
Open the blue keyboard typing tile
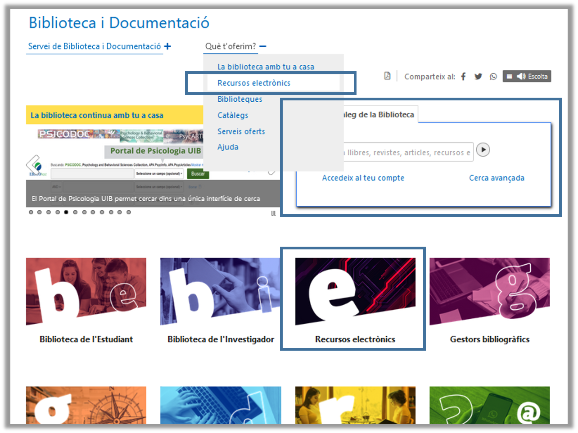click(220, 405)
